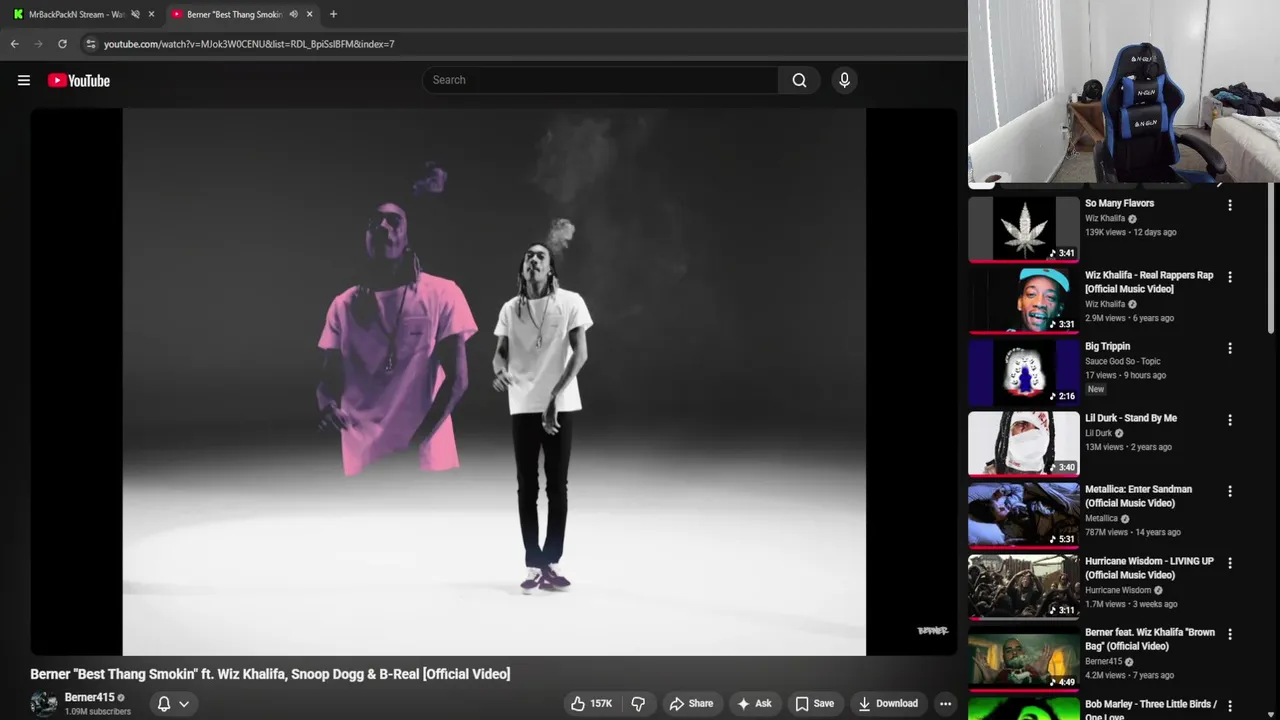Screen dimensions: 1280x720
Task: Open the Enter Sandman thumbnail
Action: pos(1024,514)
